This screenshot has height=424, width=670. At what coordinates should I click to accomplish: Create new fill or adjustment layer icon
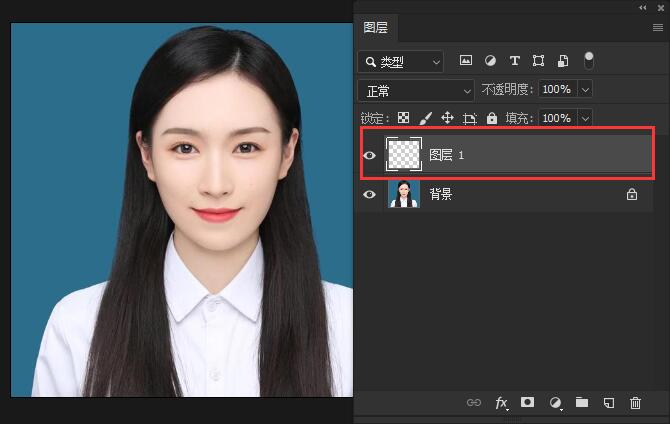point(555,403)
